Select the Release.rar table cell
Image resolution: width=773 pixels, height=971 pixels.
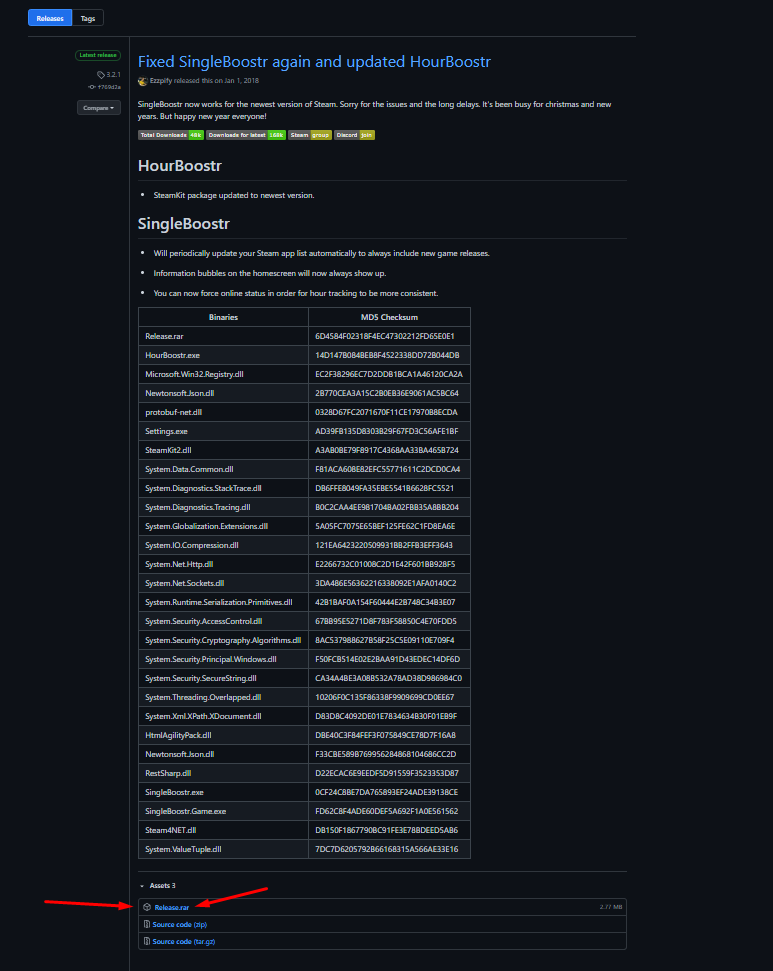point(224,336)
